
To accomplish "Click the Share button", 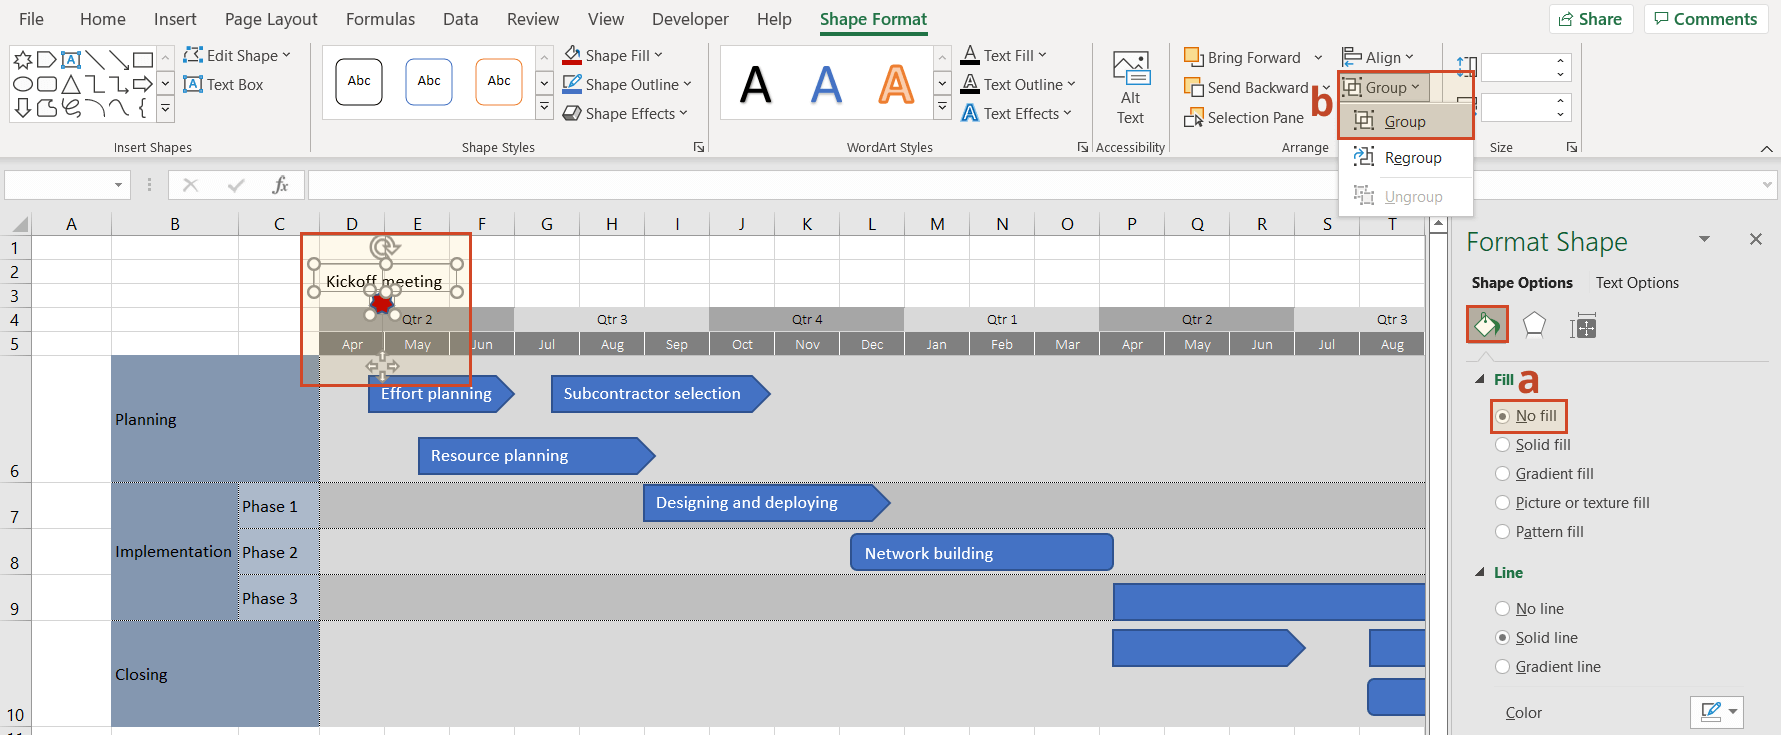I will tap(1590, 19).
